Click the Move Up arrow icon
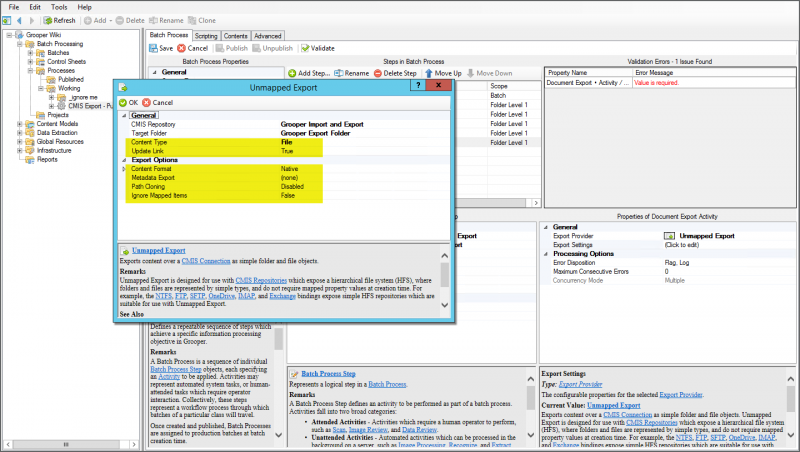 coord(427,73)
